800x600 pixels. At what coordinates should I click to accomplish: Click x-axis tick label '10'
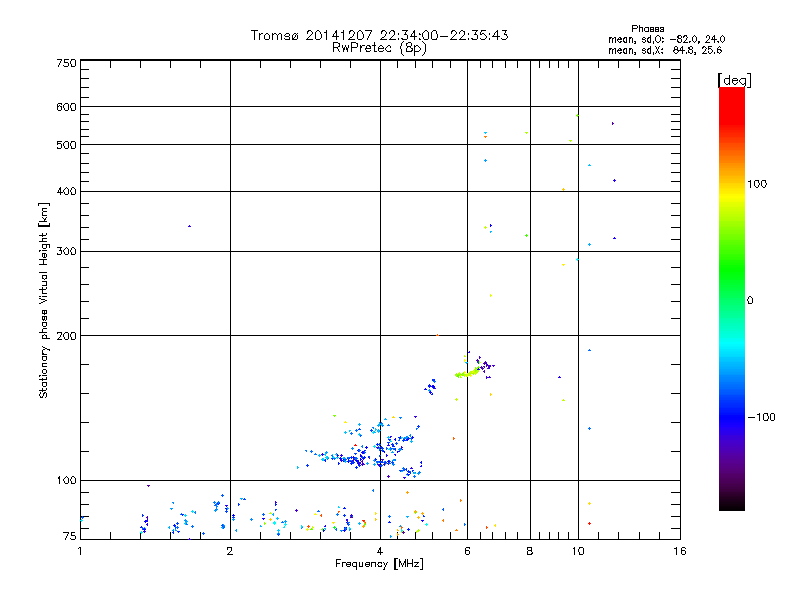578,551
